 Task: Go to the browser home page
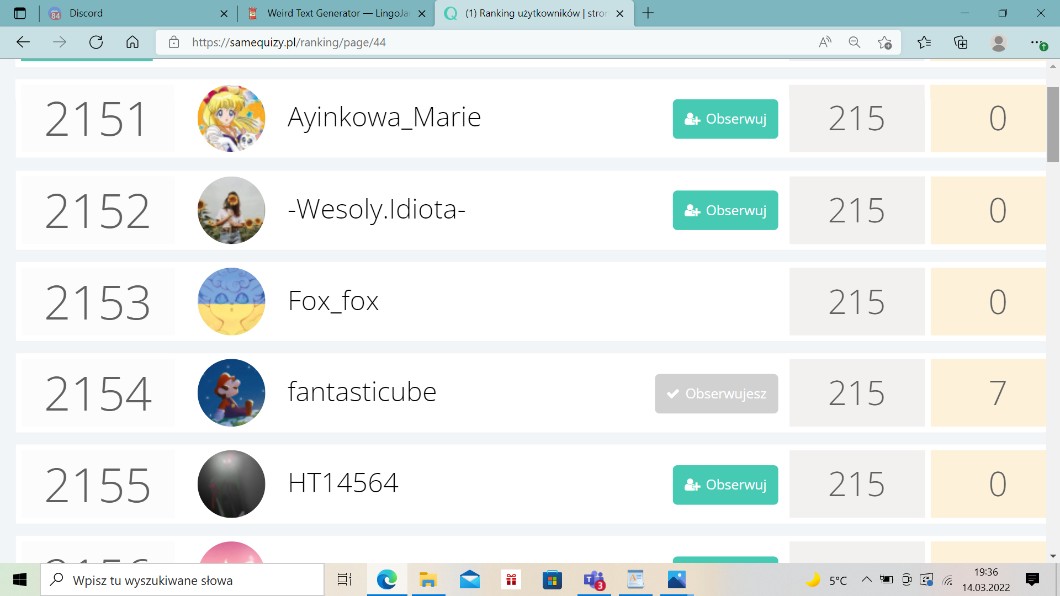click(x=132, y=42)
